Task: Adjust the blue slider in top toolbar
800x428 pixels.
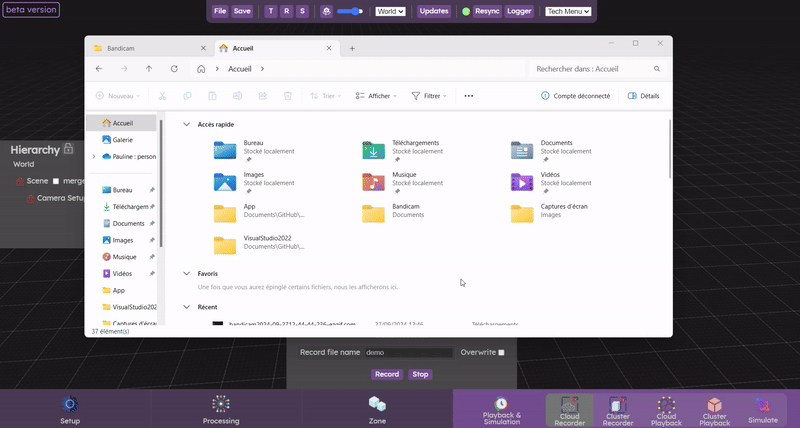Action: [x=350, y=11]
